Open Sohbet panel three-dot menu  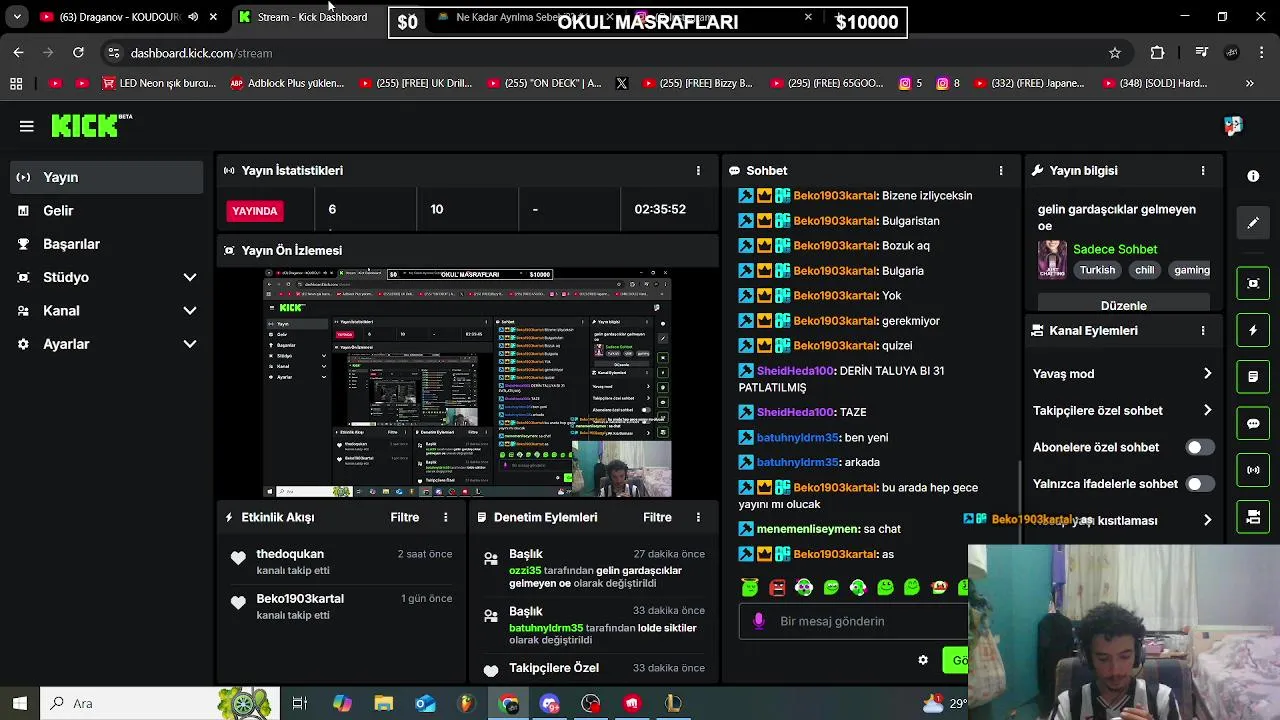pyautogui.click(x=1000, y=171)
